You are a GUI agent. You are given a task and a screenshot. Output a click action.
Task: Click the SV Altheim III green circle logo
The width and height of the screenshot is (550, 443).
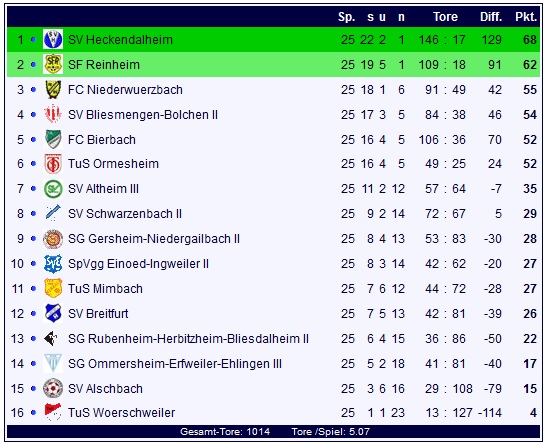click(53, 189)
